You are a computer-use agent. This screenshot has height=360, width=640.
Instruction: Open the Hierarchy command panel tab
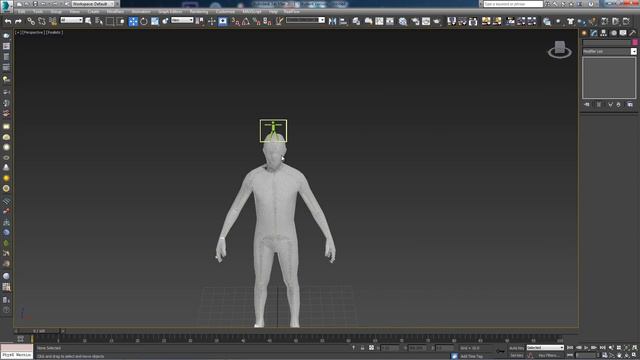click(x=604, y=33)
